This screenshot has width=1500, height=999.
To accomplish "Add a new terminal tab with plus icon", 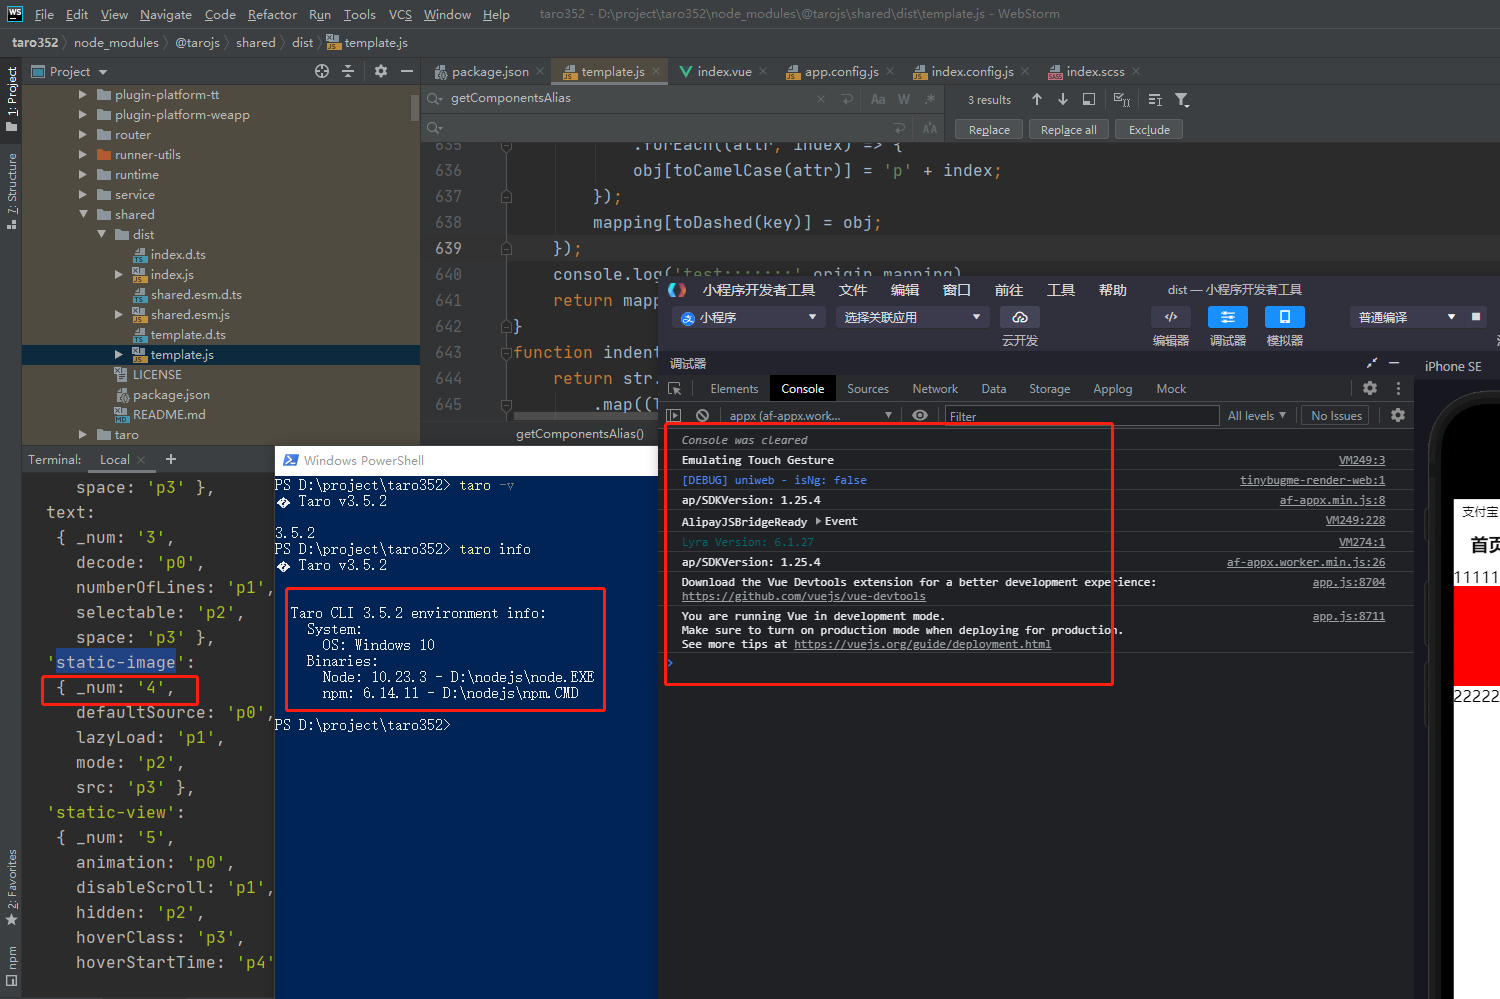I will point(171,459).
